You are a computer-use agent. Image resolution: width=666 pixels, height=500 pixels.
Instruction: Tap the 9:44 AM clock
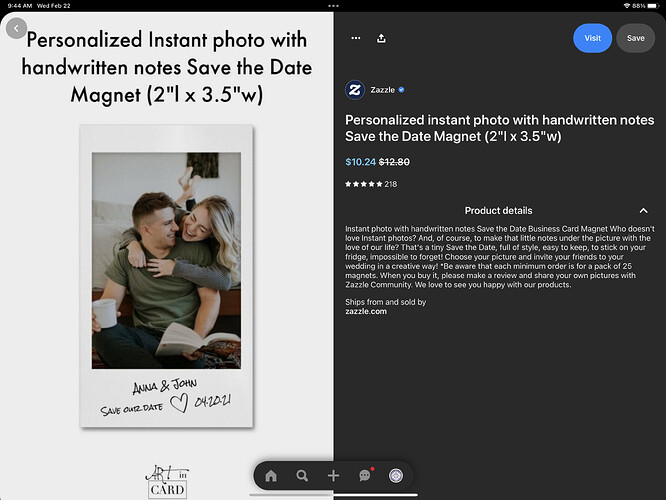[x=20, y=6]
